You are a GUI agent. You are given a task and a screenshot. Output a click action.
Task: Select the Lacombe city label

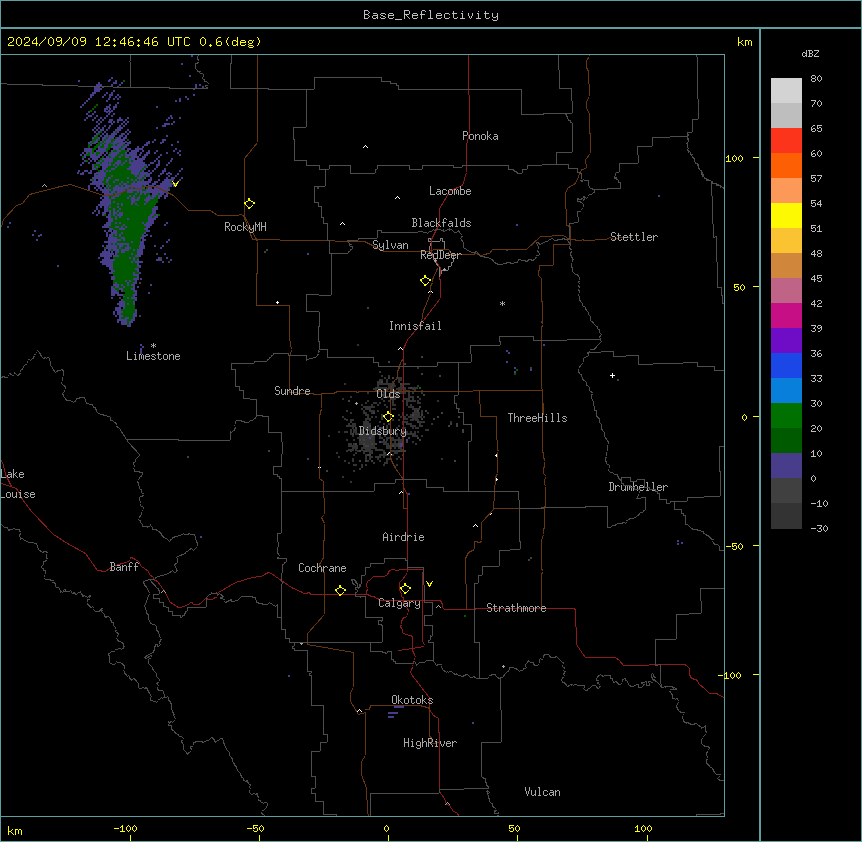coord(450,191)
